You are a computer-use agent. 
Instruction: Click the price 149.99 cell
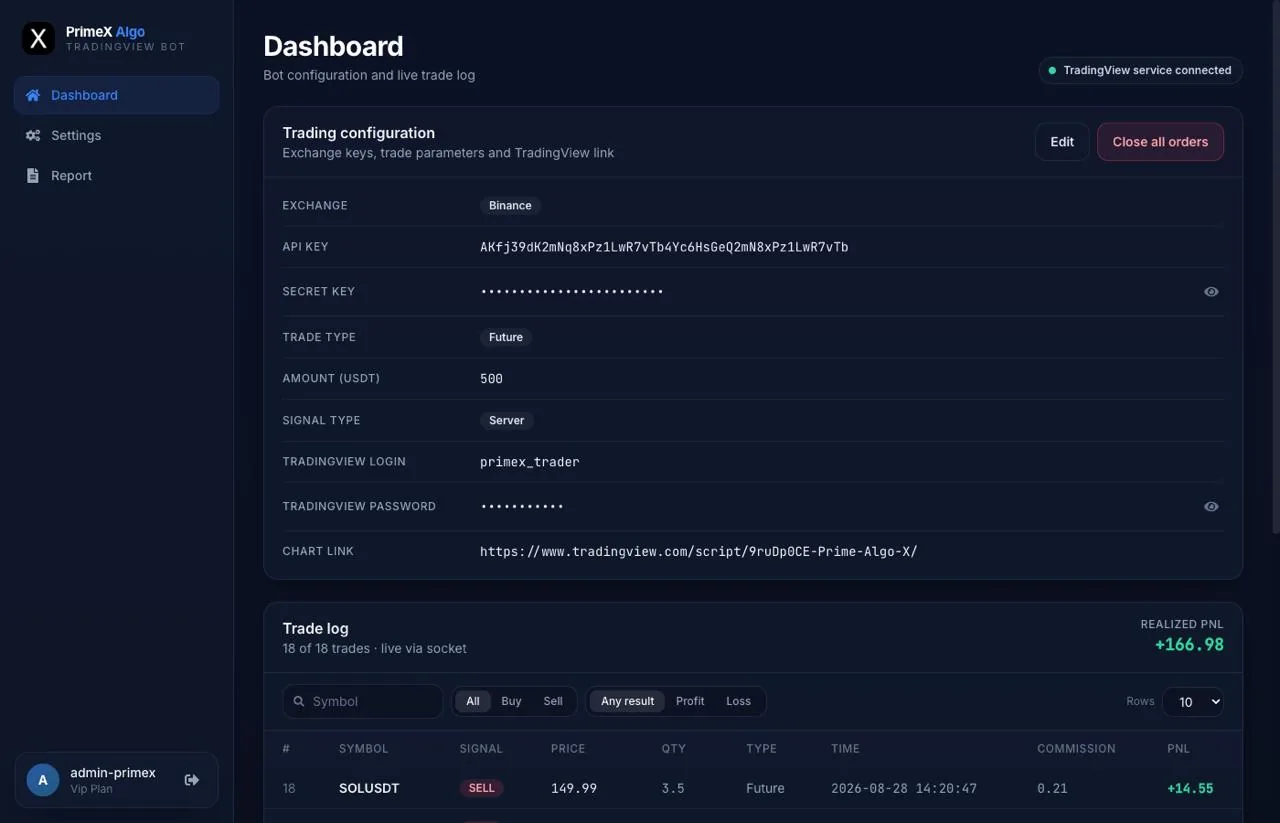pos(574,788)
